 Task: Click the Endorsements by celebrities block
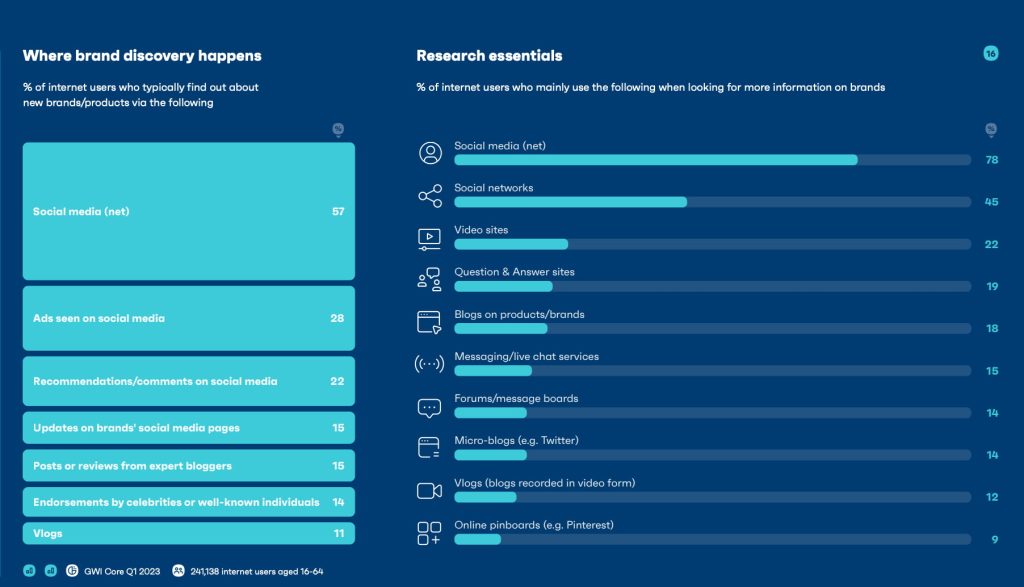(189, 502)
